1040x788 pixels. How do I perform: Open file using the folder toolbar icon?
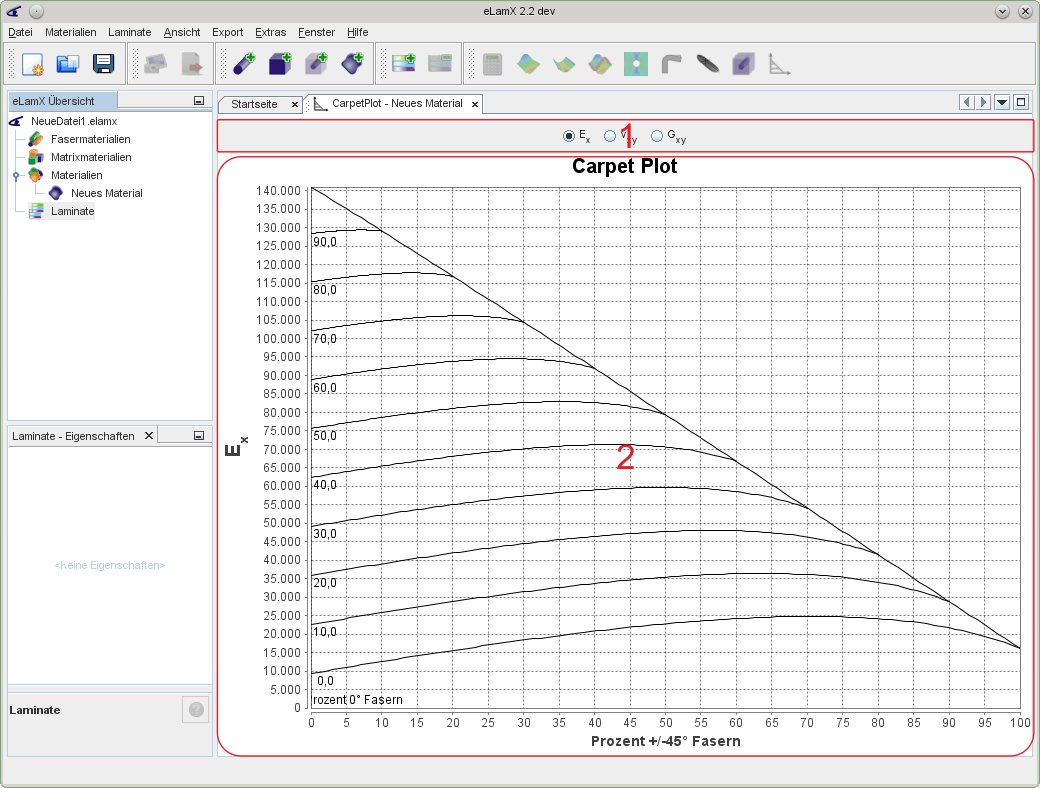(x=68, y=64)
